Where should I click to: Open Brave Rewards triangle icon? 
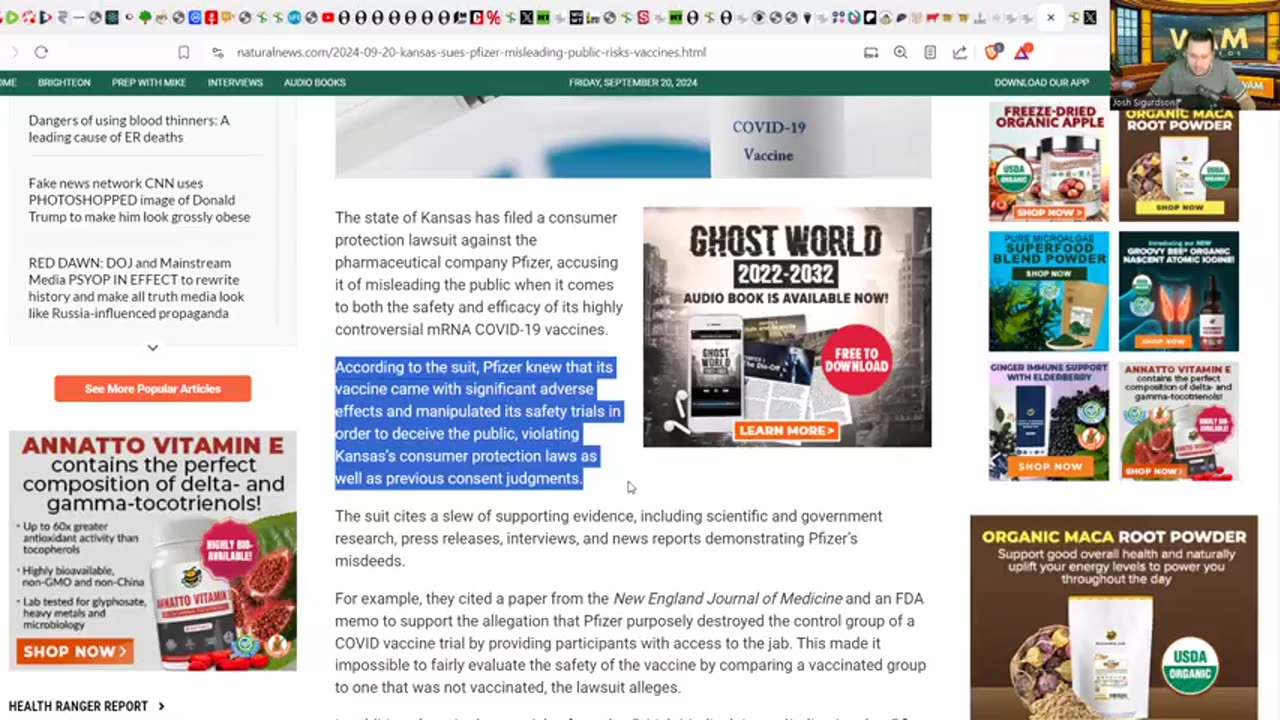click(x=1022, y=52)
